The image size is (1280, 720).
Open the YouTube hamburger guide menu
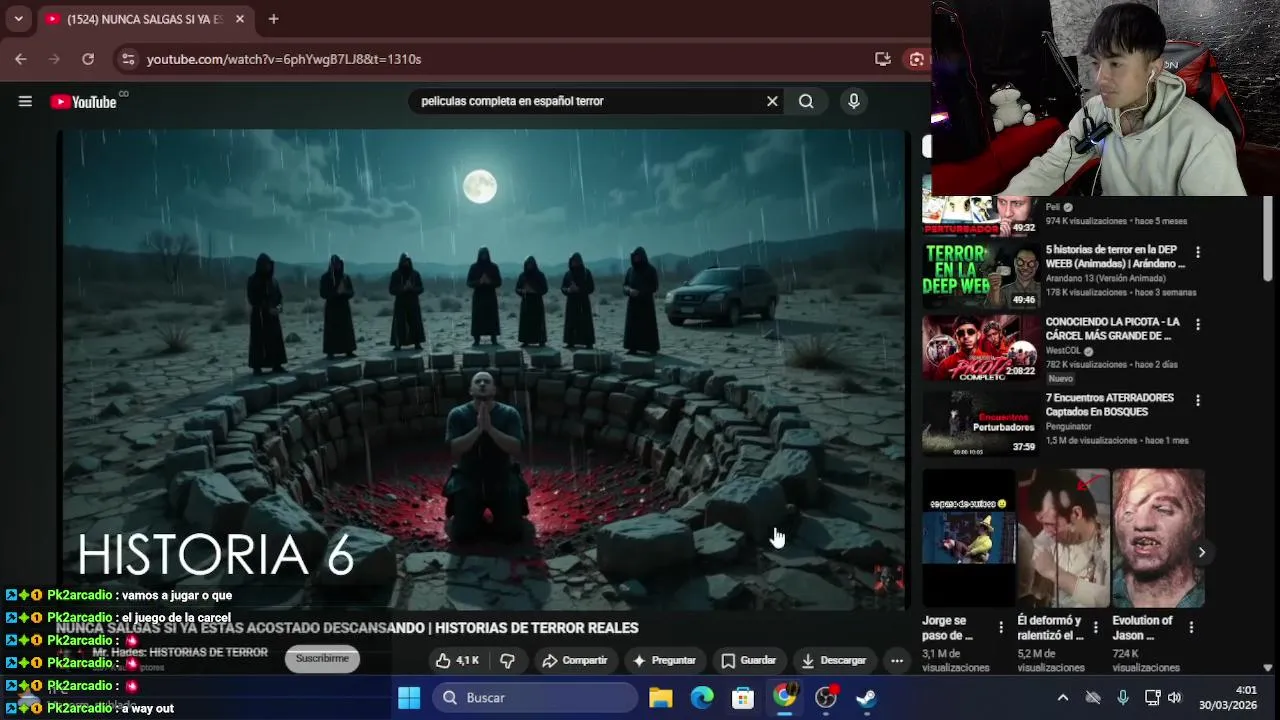(25, 101)
